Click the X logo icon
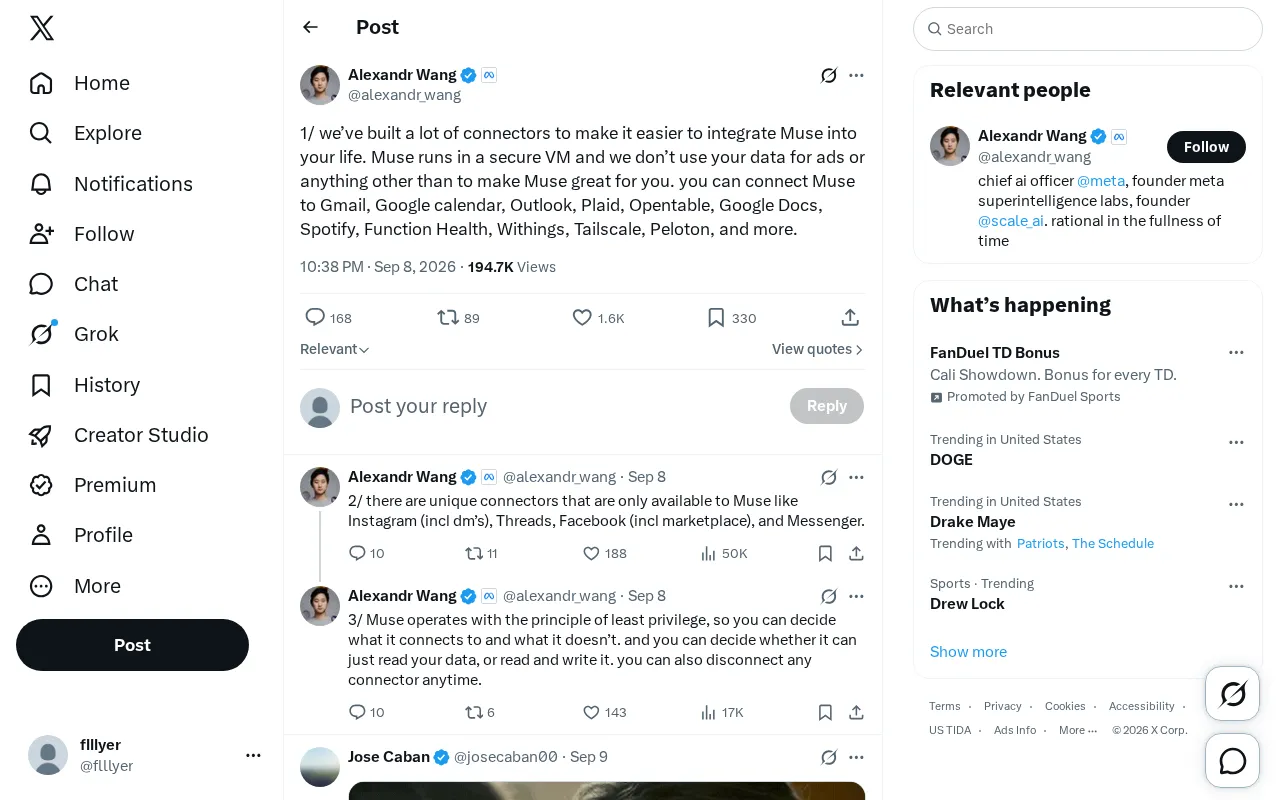This screenshot has height=800, width=1280. point(42,28)
